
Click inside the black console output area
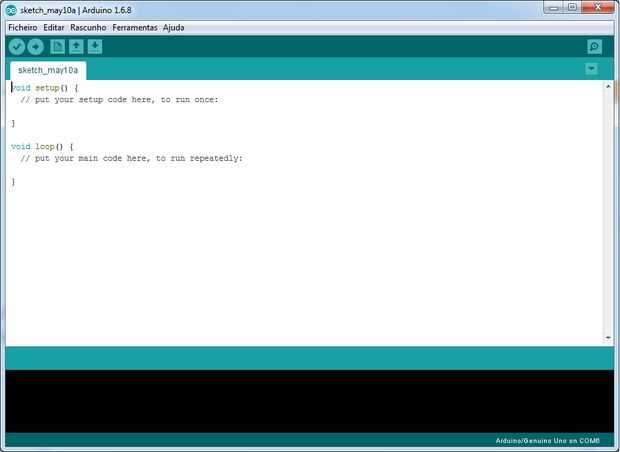click(x=310, y=401)
